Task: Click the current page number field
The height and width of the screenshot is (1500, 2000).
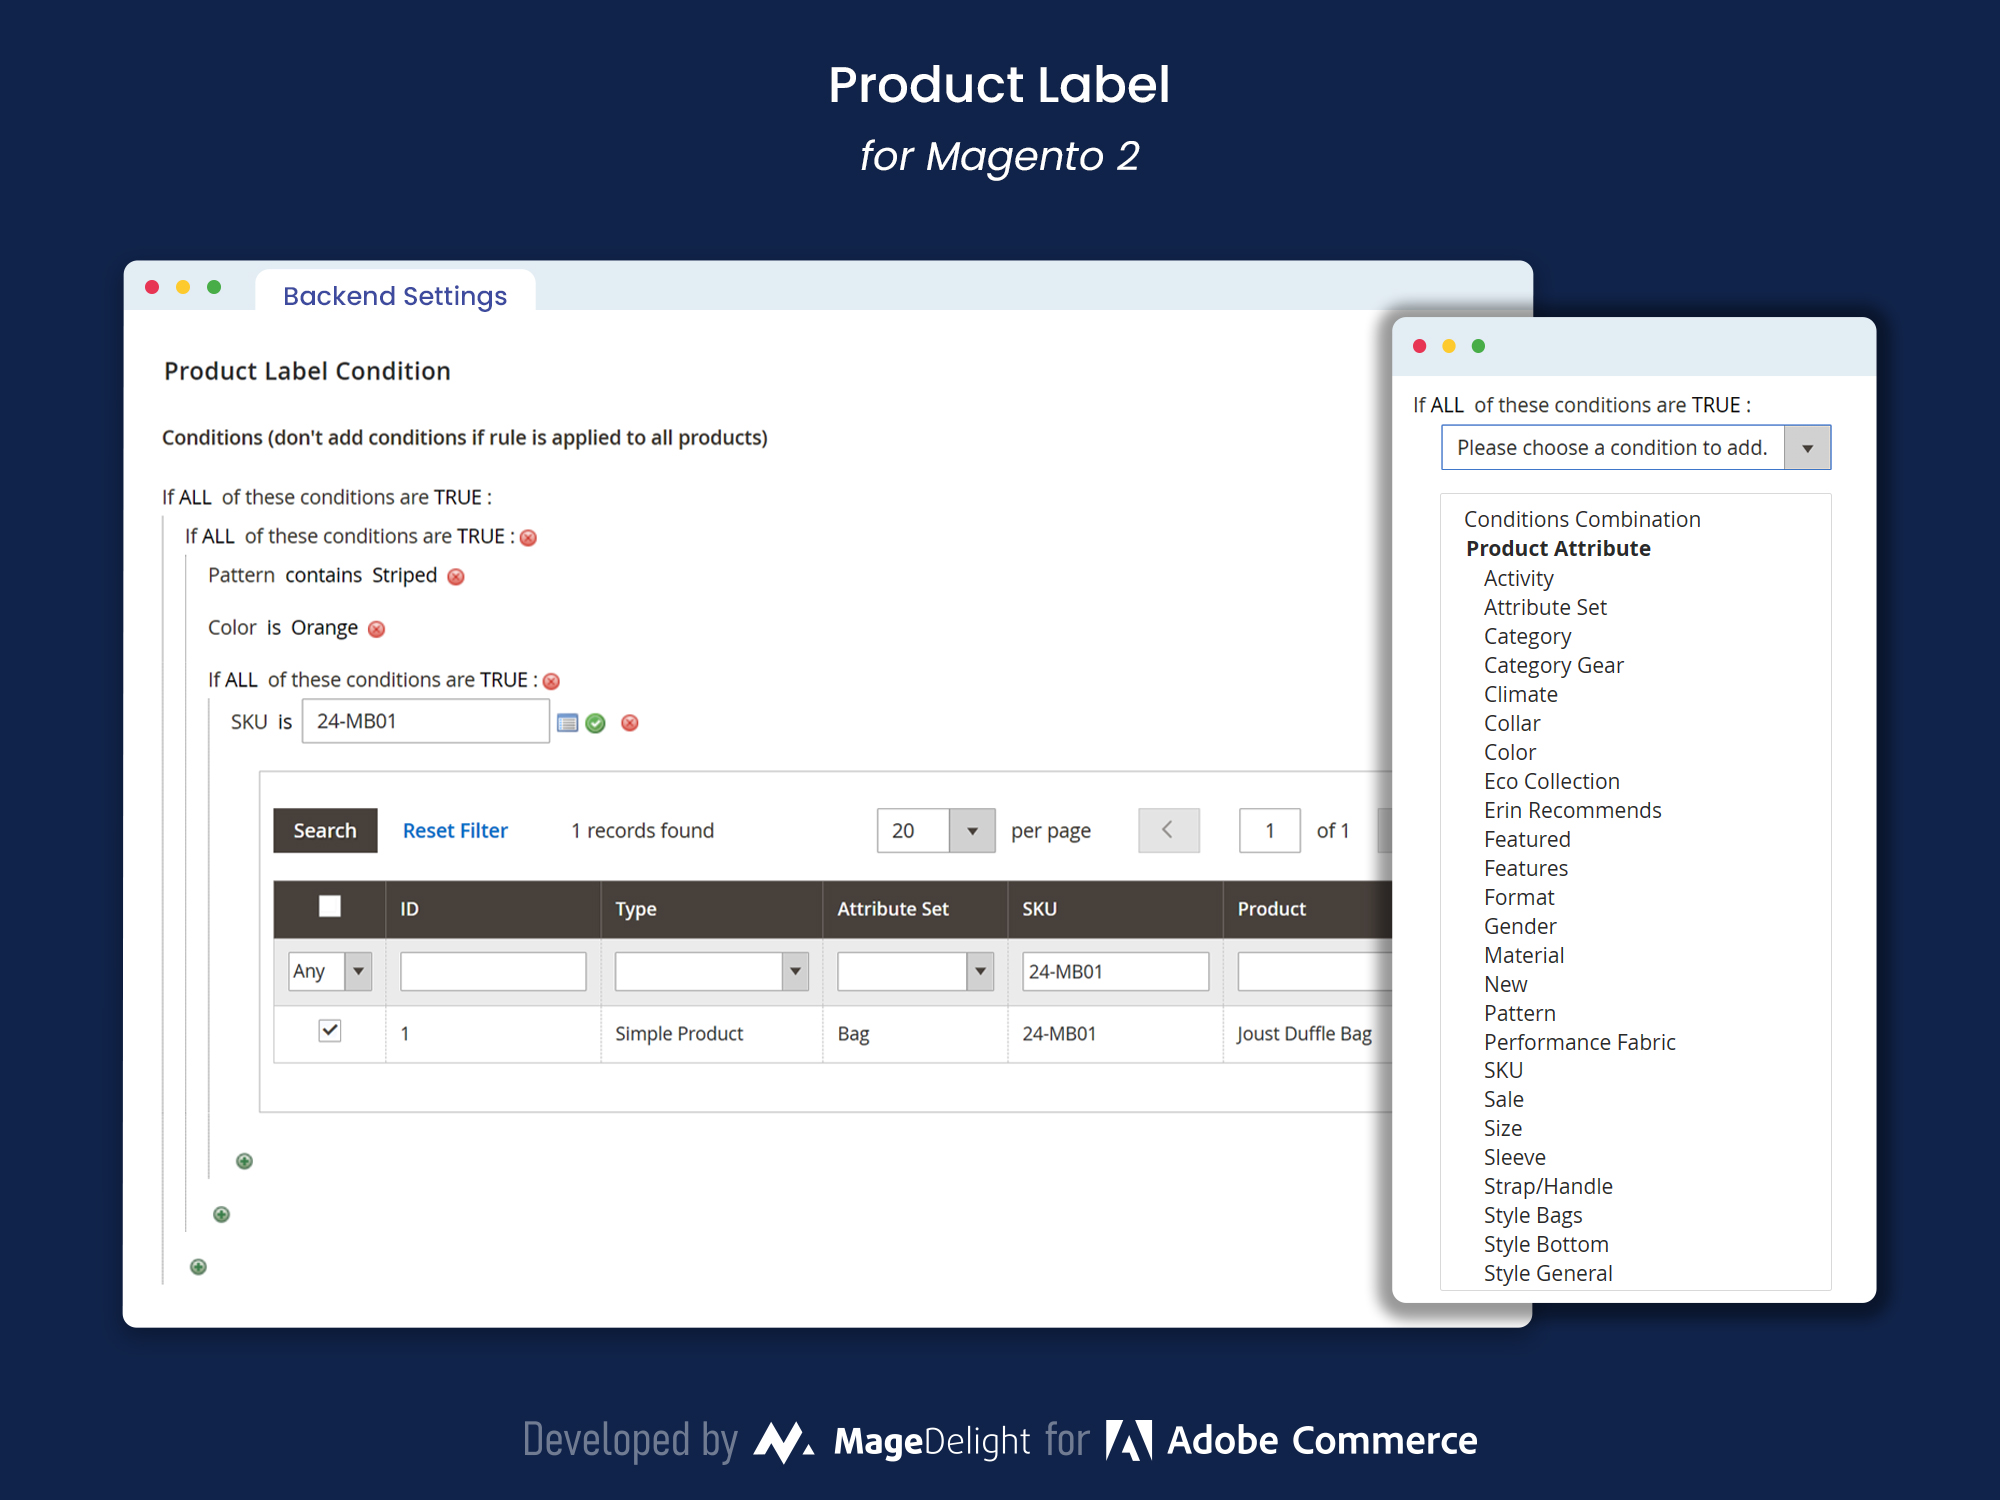Action: [1270, 830]
